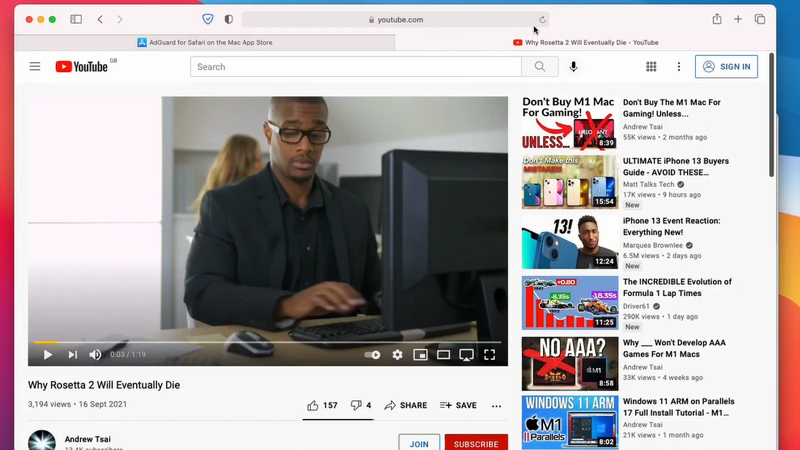Open ULTIMATE iPhone 13 Buyers Guide thumbnail
The height and width of the screenshot is (450, 800).
pyautogui.click(x=570, y=182)
